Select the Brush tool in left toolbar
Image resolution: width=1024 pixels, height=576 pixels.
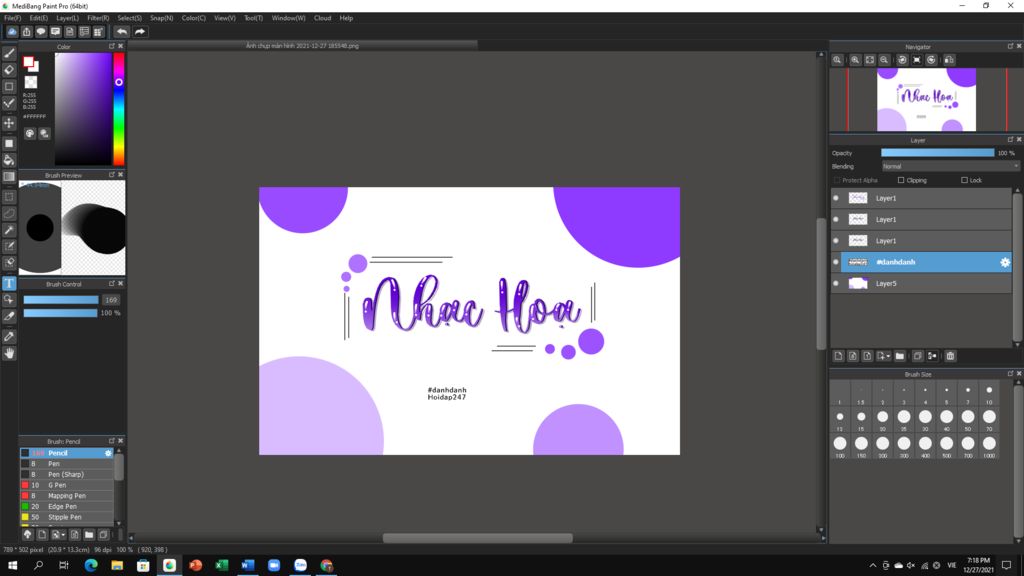tap(9, 54)
